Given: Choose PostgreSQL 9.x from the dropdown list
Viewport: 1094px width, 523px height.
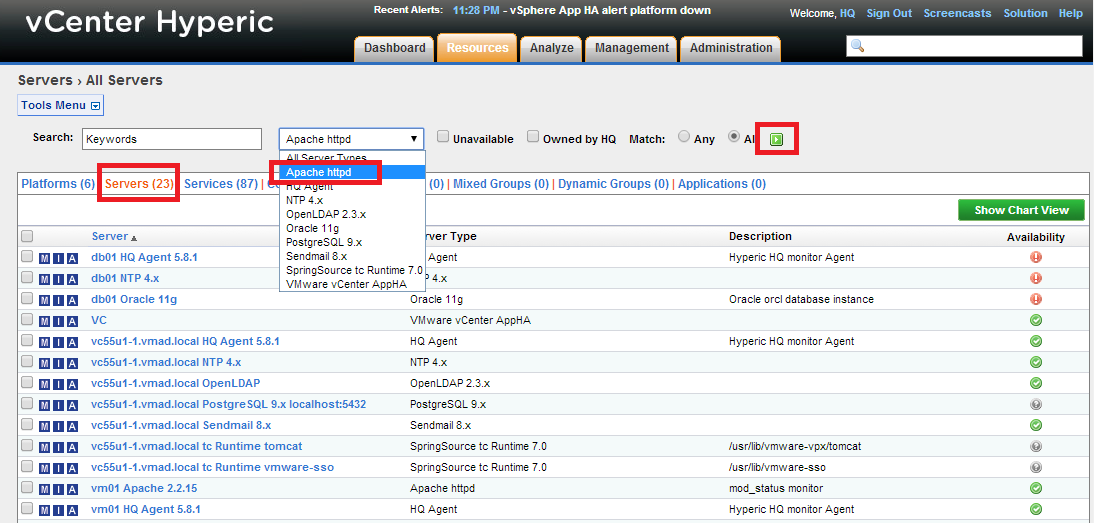Looking at the screenshot, I should pos(352,242).
